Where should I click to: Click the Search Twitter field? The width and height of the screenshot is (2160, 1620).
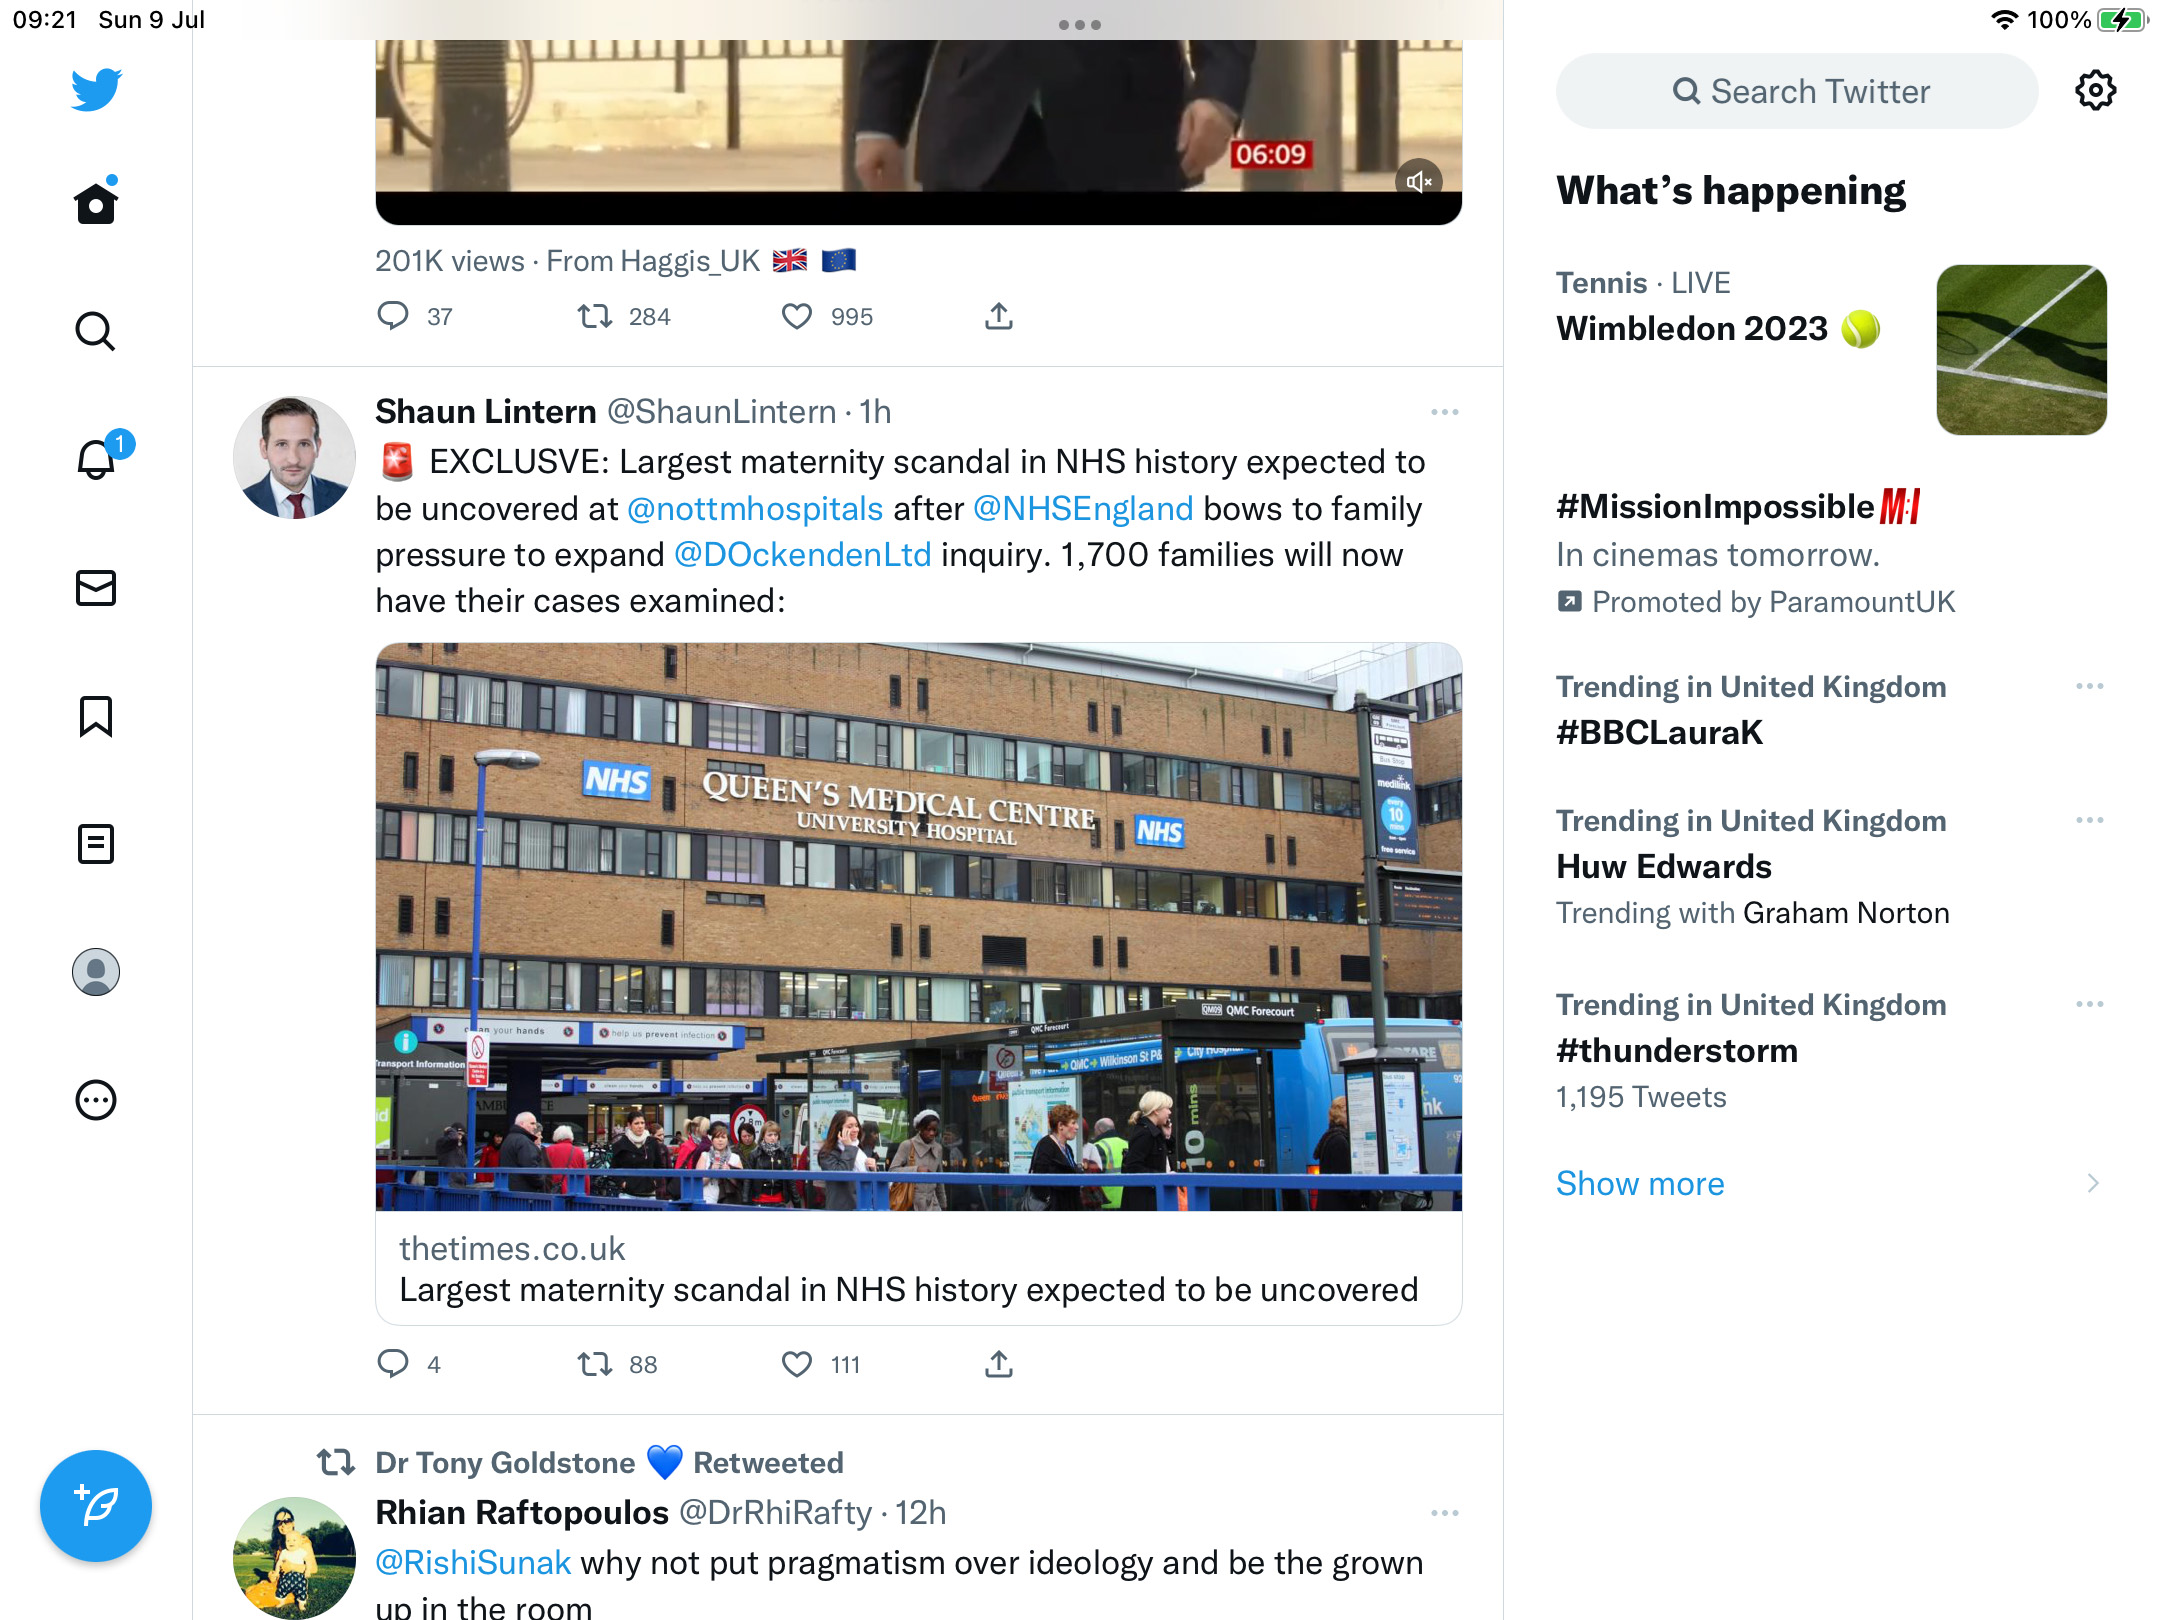point(1797,91)
